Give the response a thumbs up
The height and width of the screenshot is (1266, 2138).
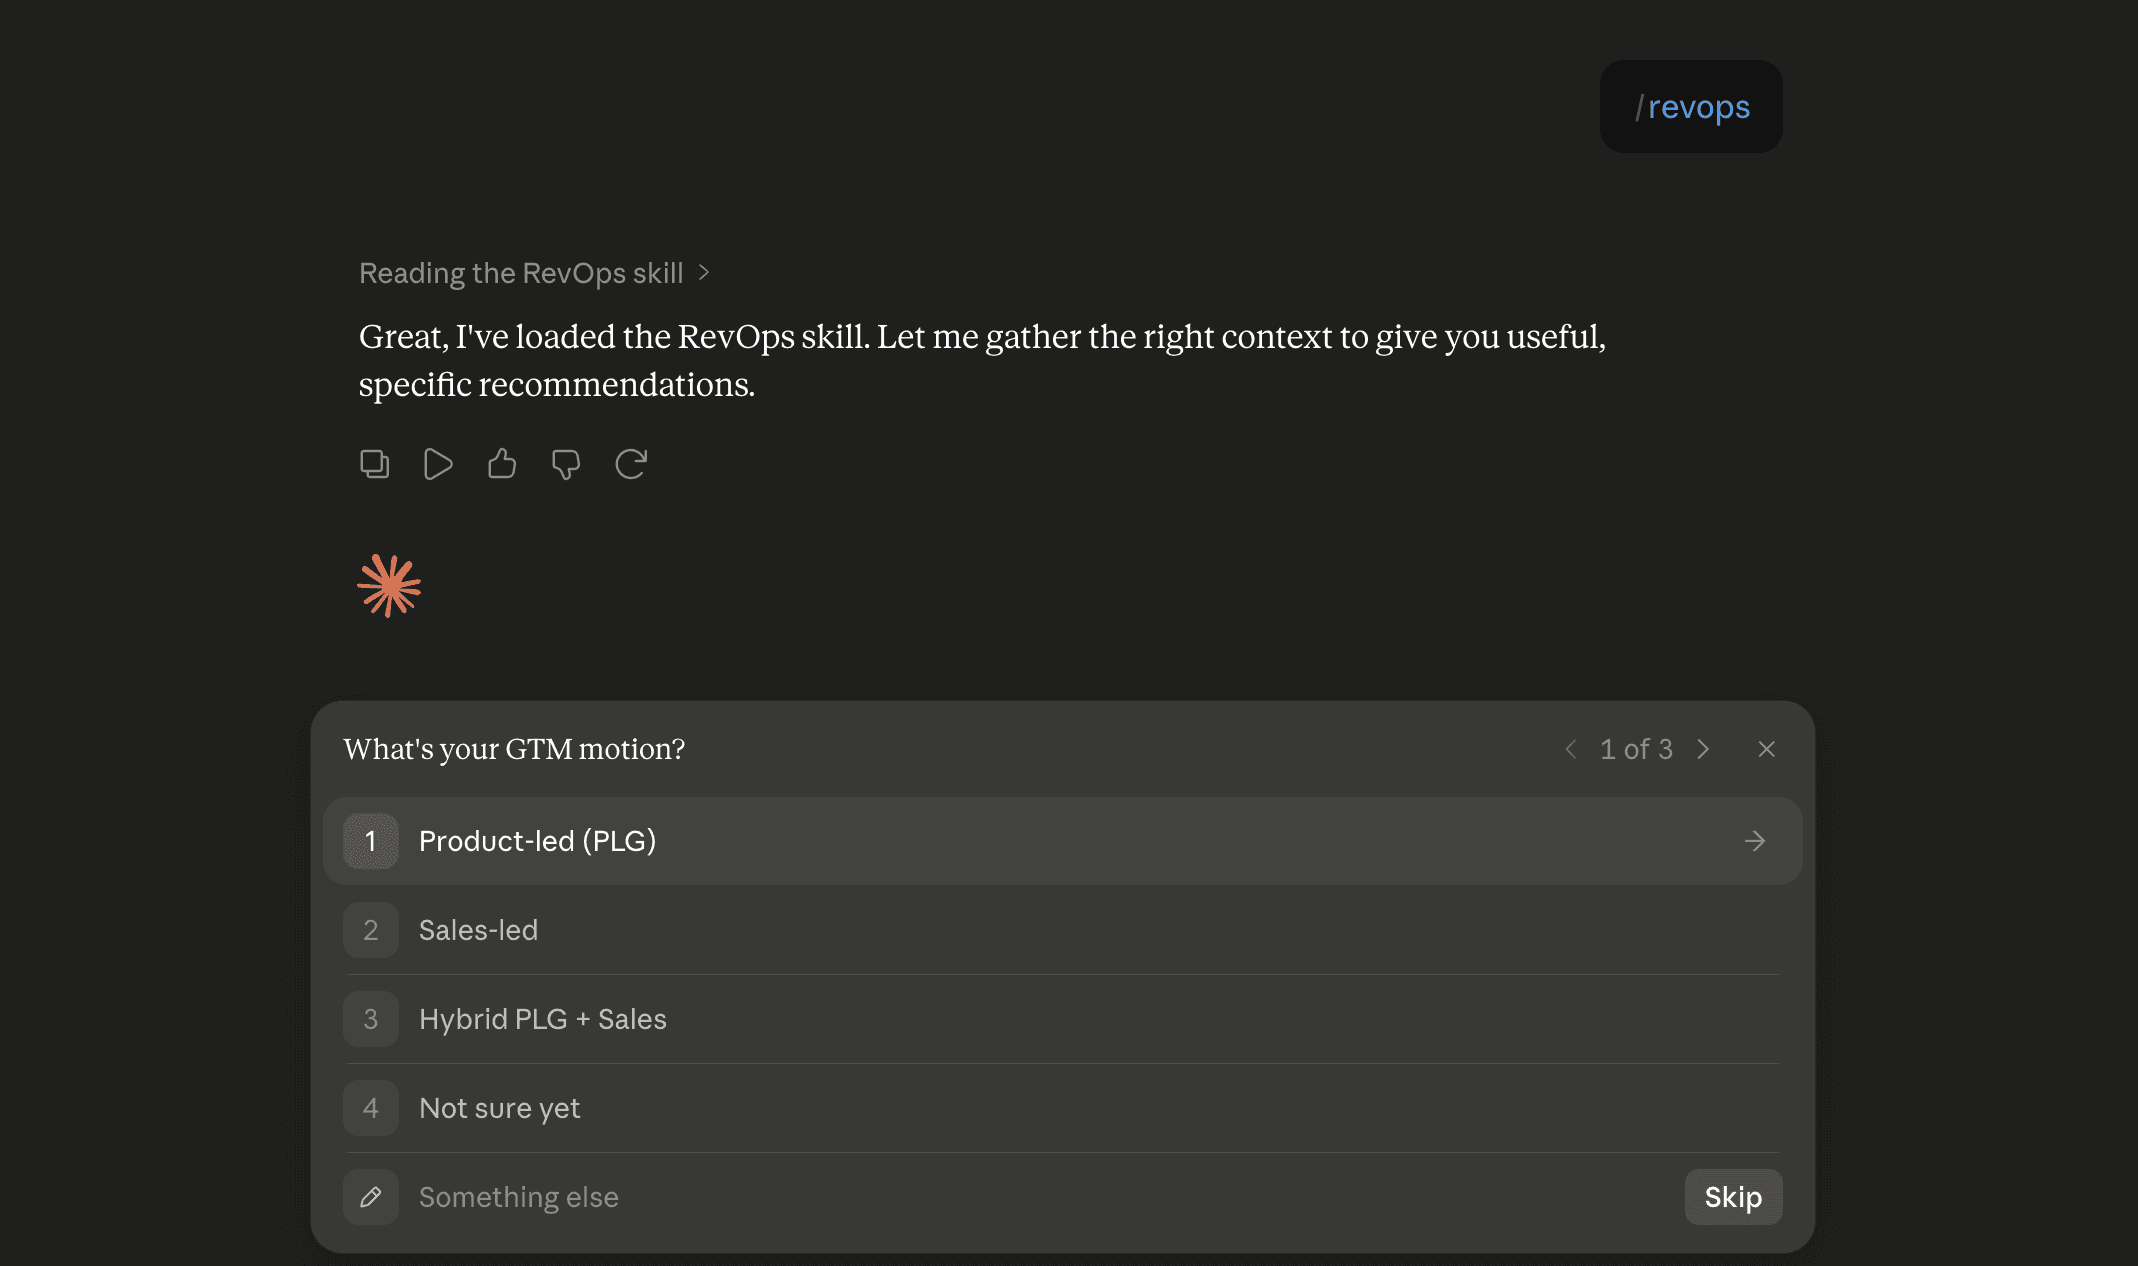[x=502, y=464]
